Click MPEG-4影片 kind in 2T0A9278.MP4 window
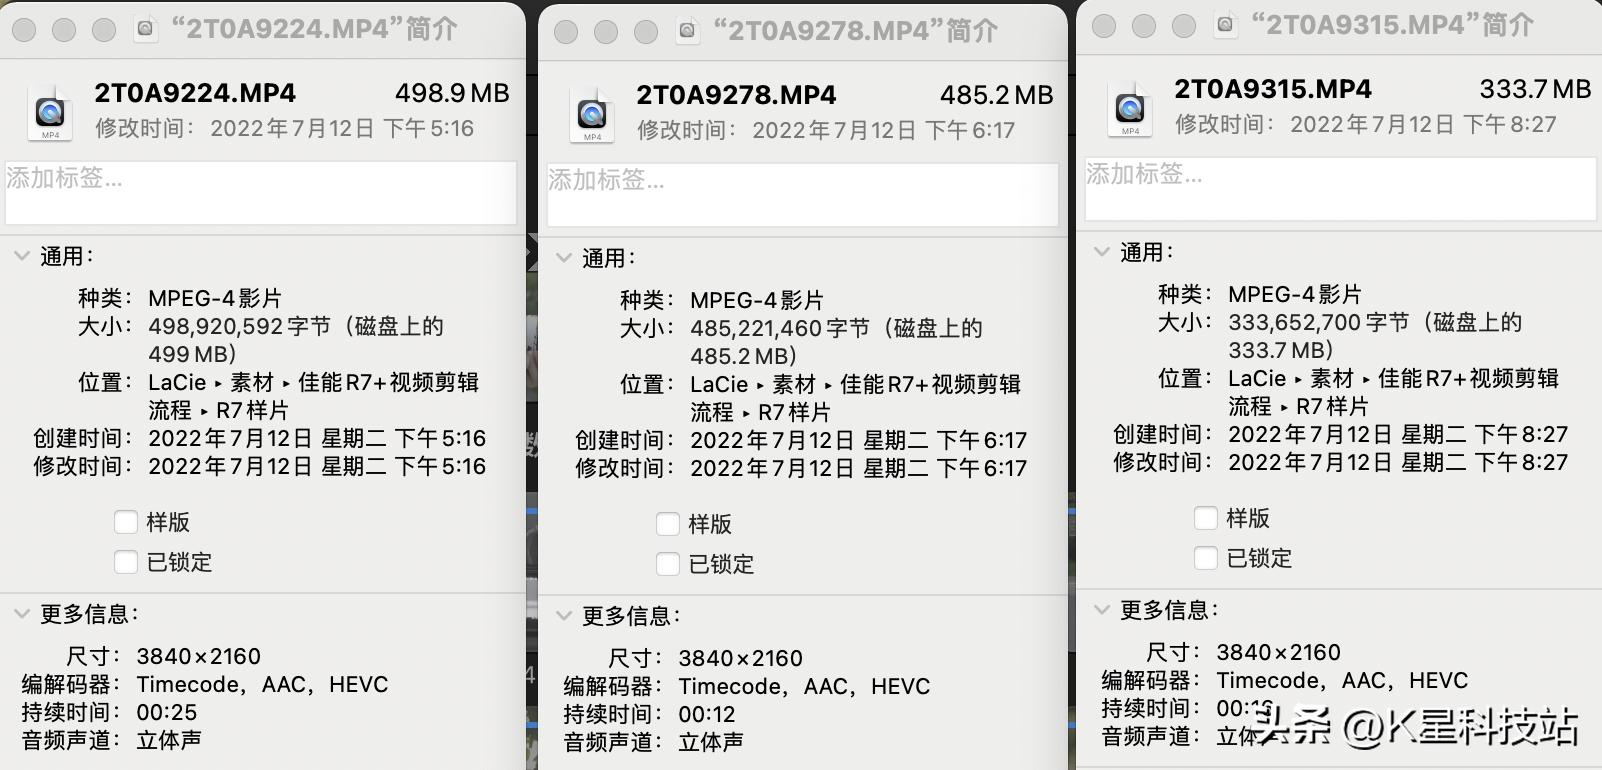Viewport: 1602px width, 770px height. tap(757, 301)
